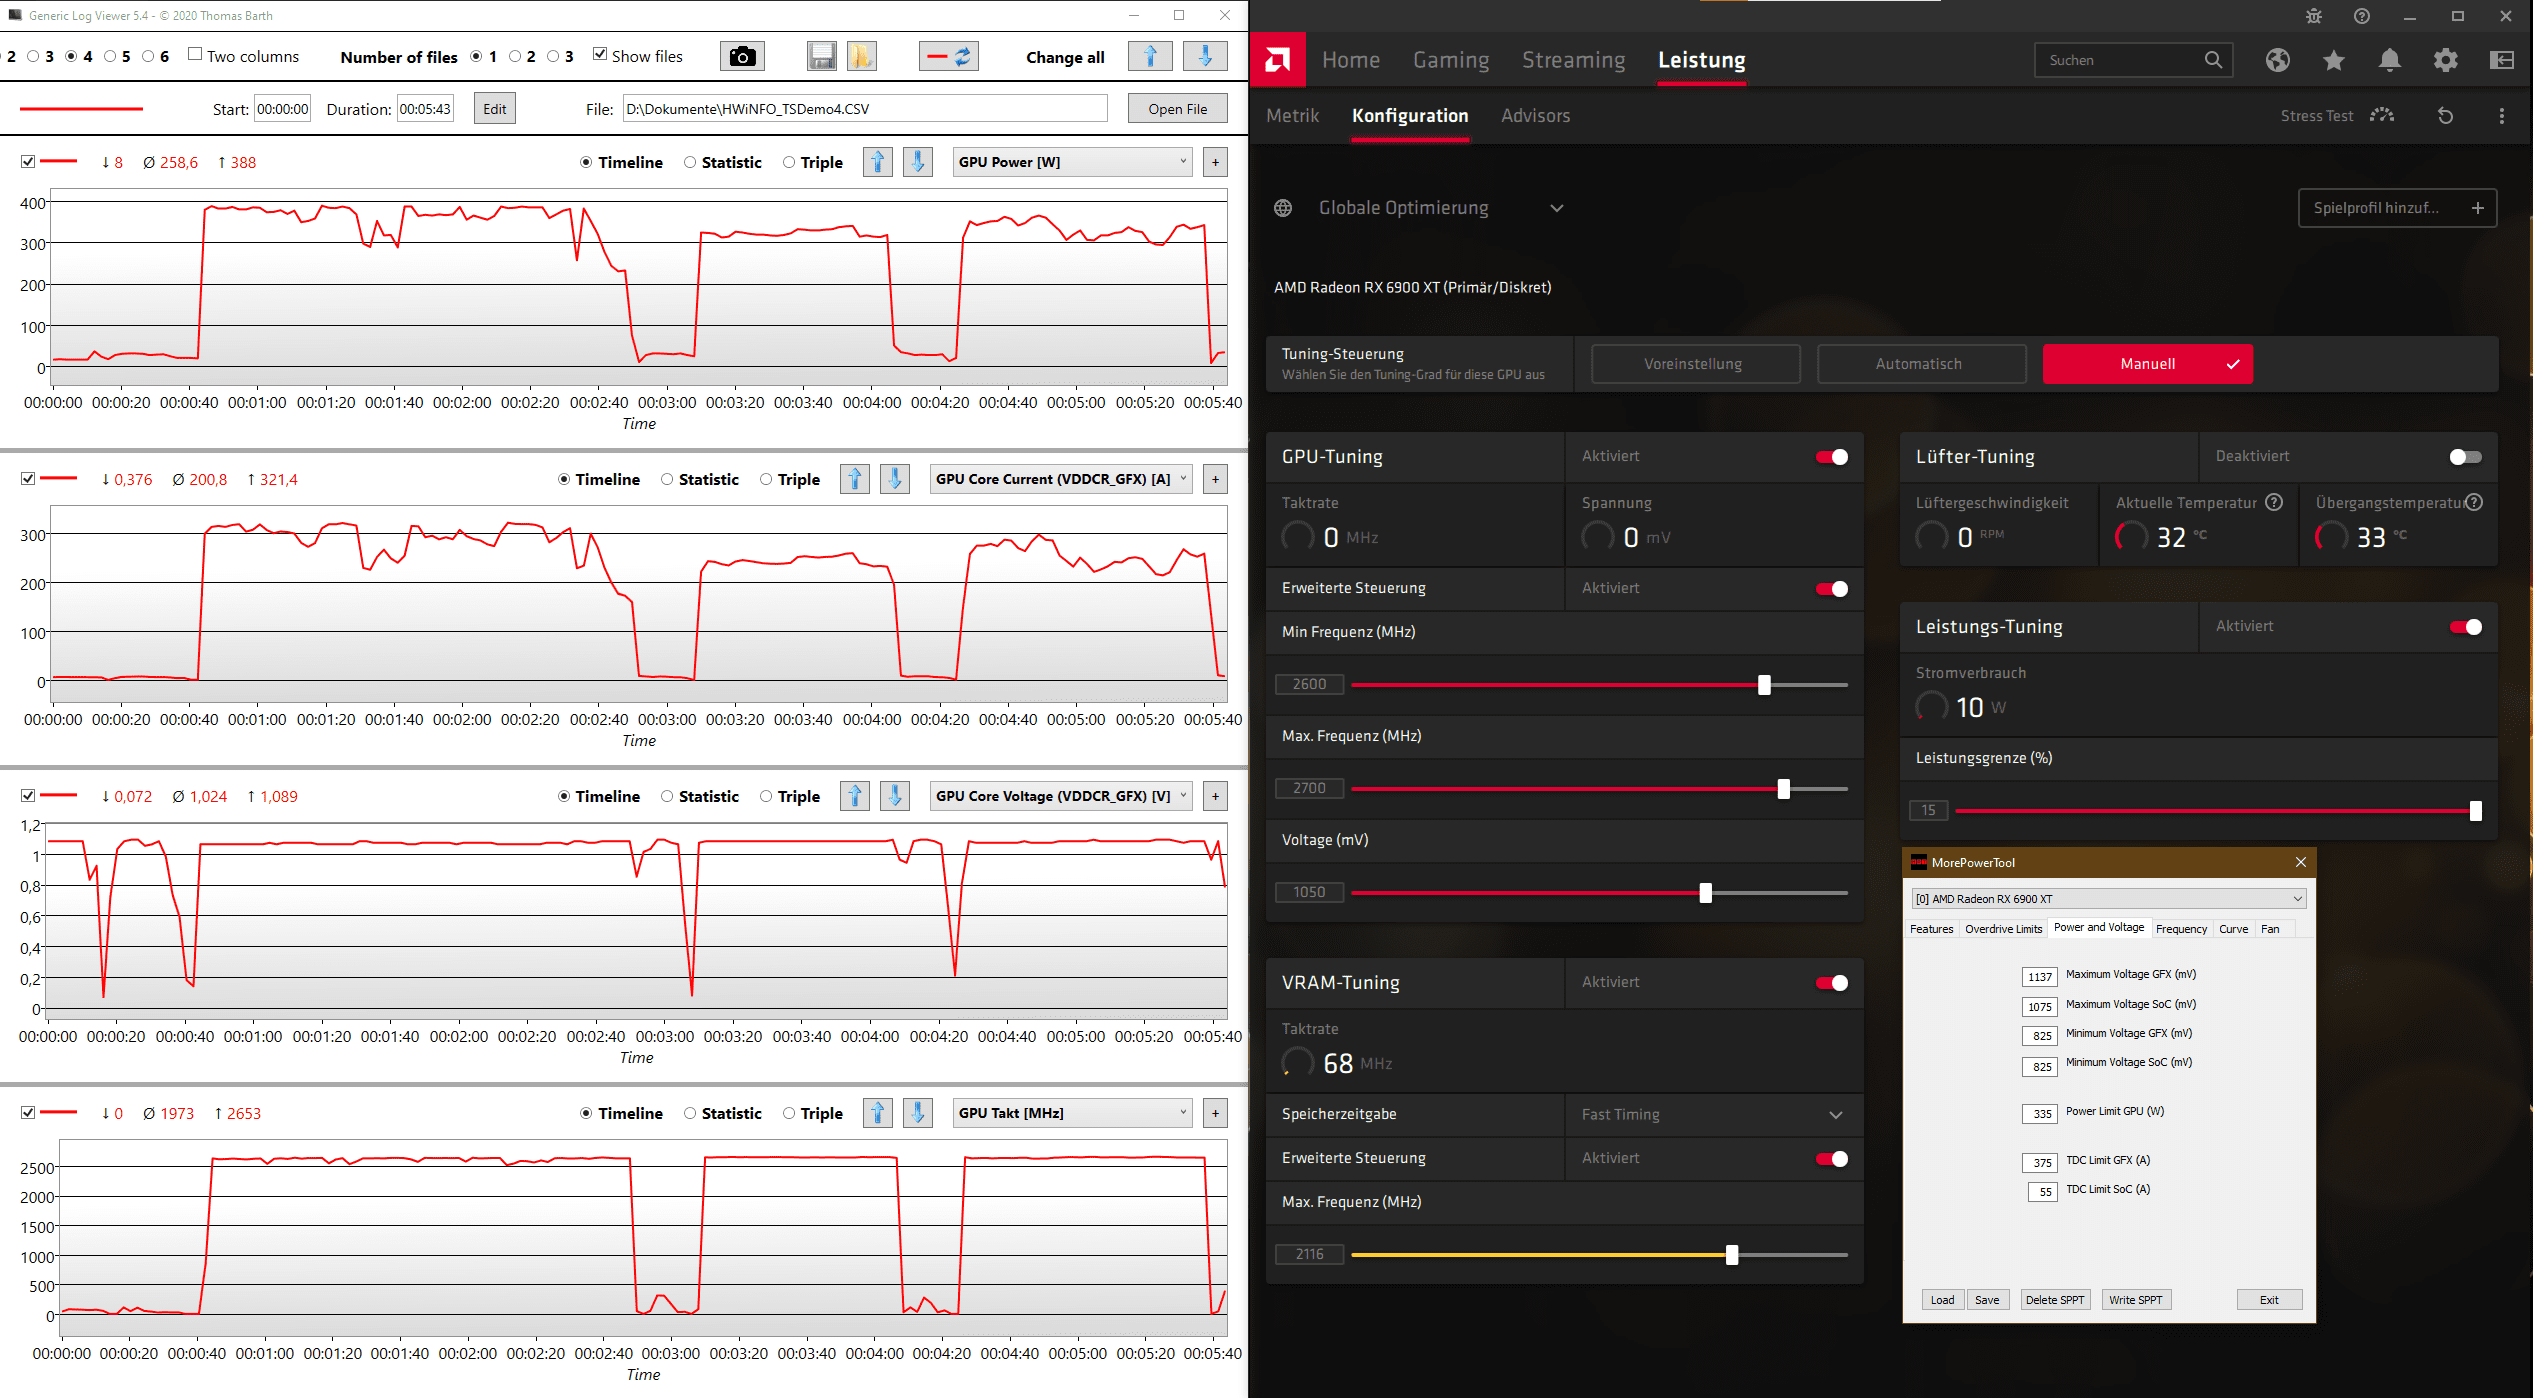Viewport: 2533px width, 1398px height.
Task: Open notifications bell icon
Action: (2390, 60)
